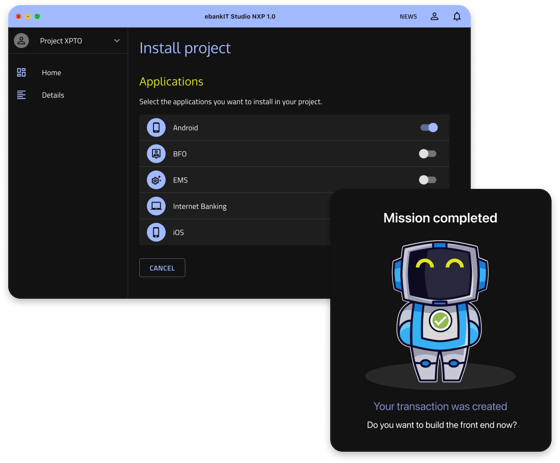The height and width of the screenshot is (463, 560).
Task: Open the user account icon in title bar
Action: click(x=434, y=16)
